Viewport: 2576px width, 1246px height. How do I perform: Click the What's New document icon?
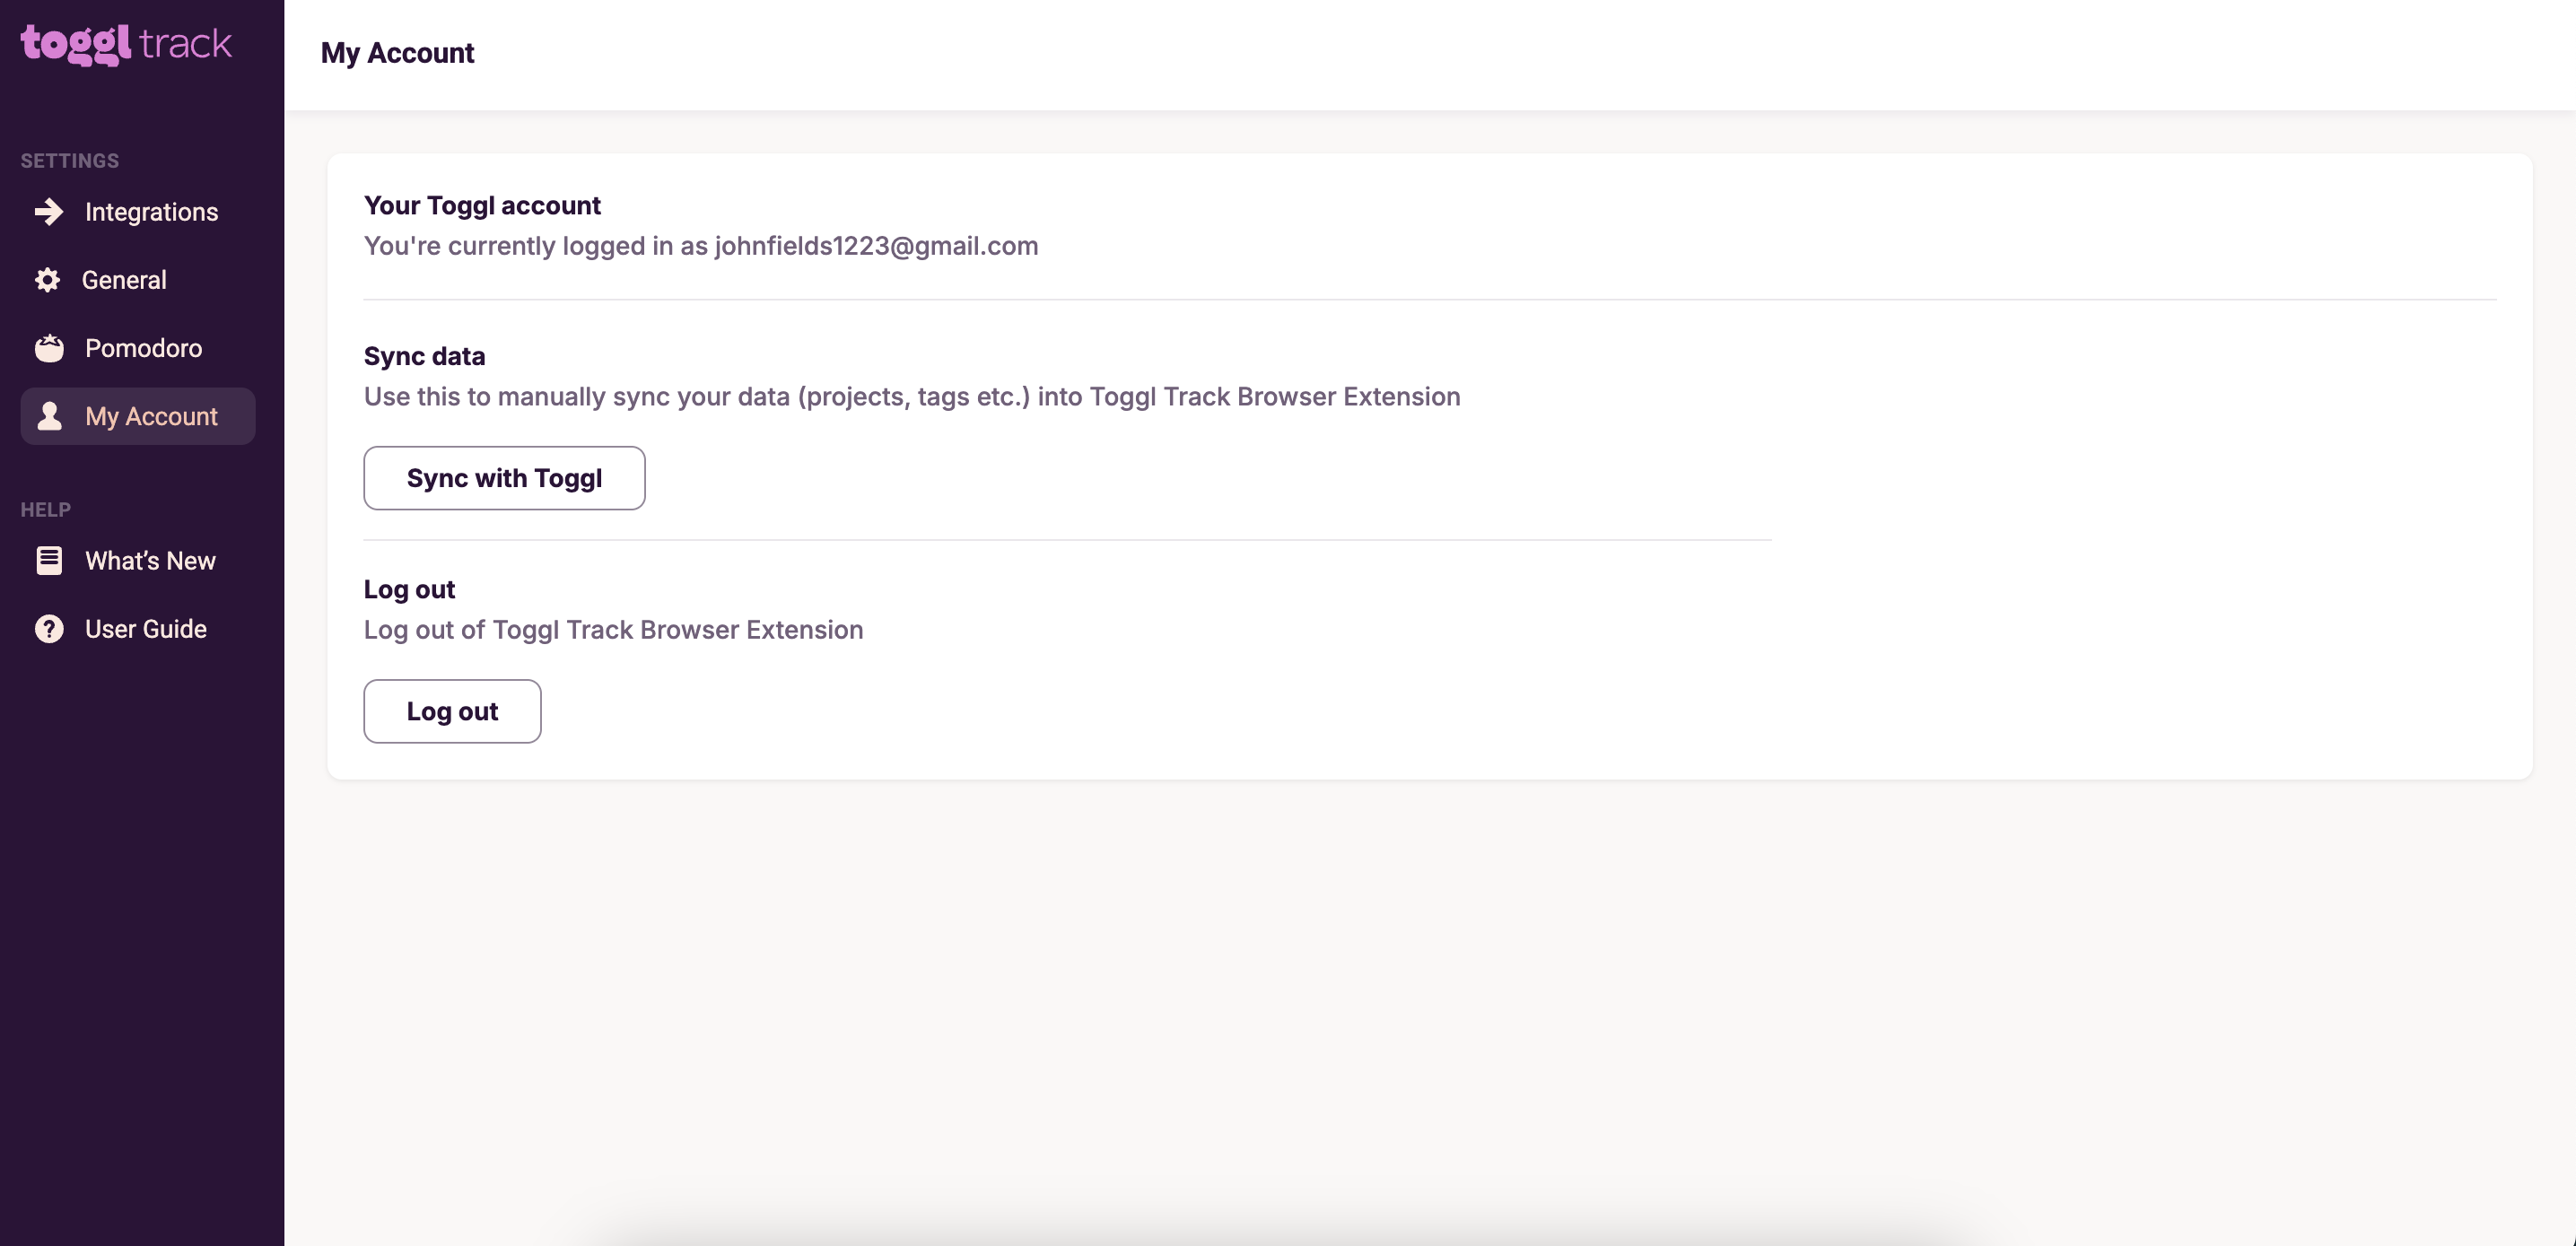(49, 561)
